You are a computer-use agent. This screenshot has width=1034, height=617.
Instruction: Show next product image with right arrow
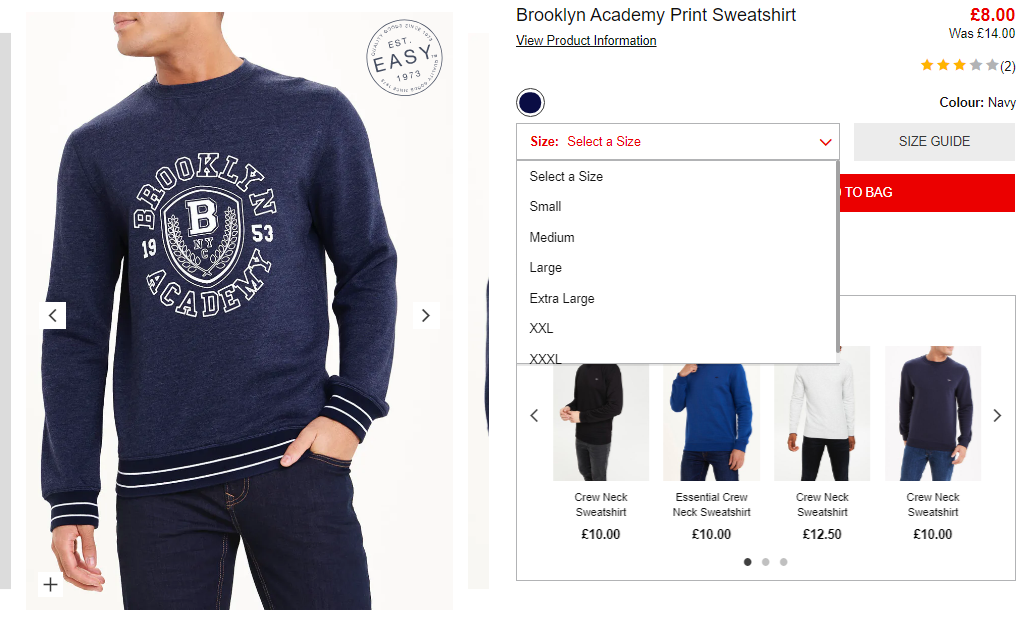click(426, 315)
